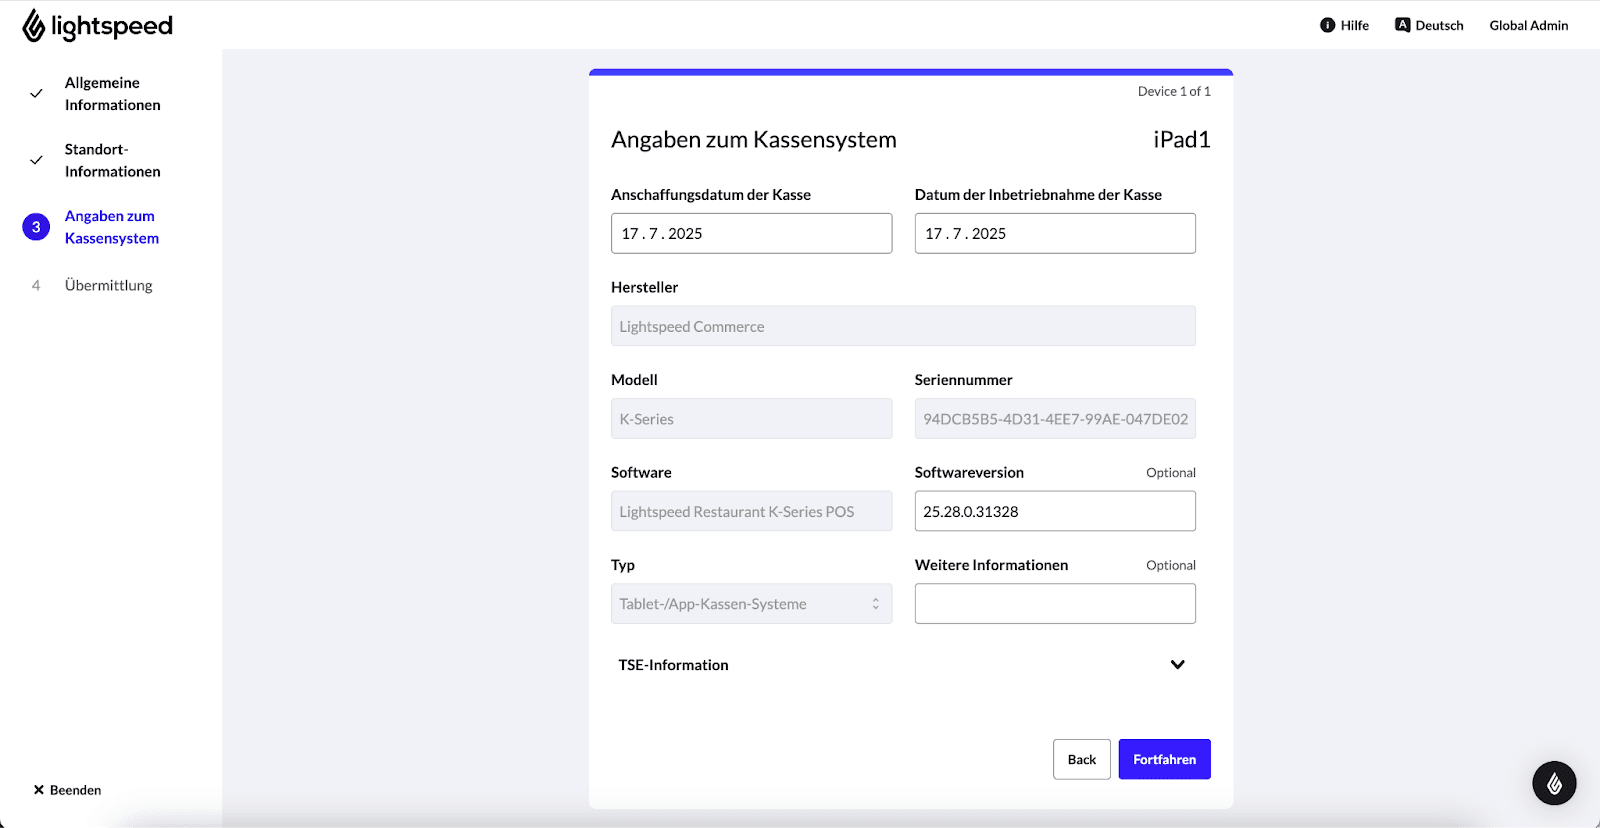Click the Back button

[x=1081, y=759]
